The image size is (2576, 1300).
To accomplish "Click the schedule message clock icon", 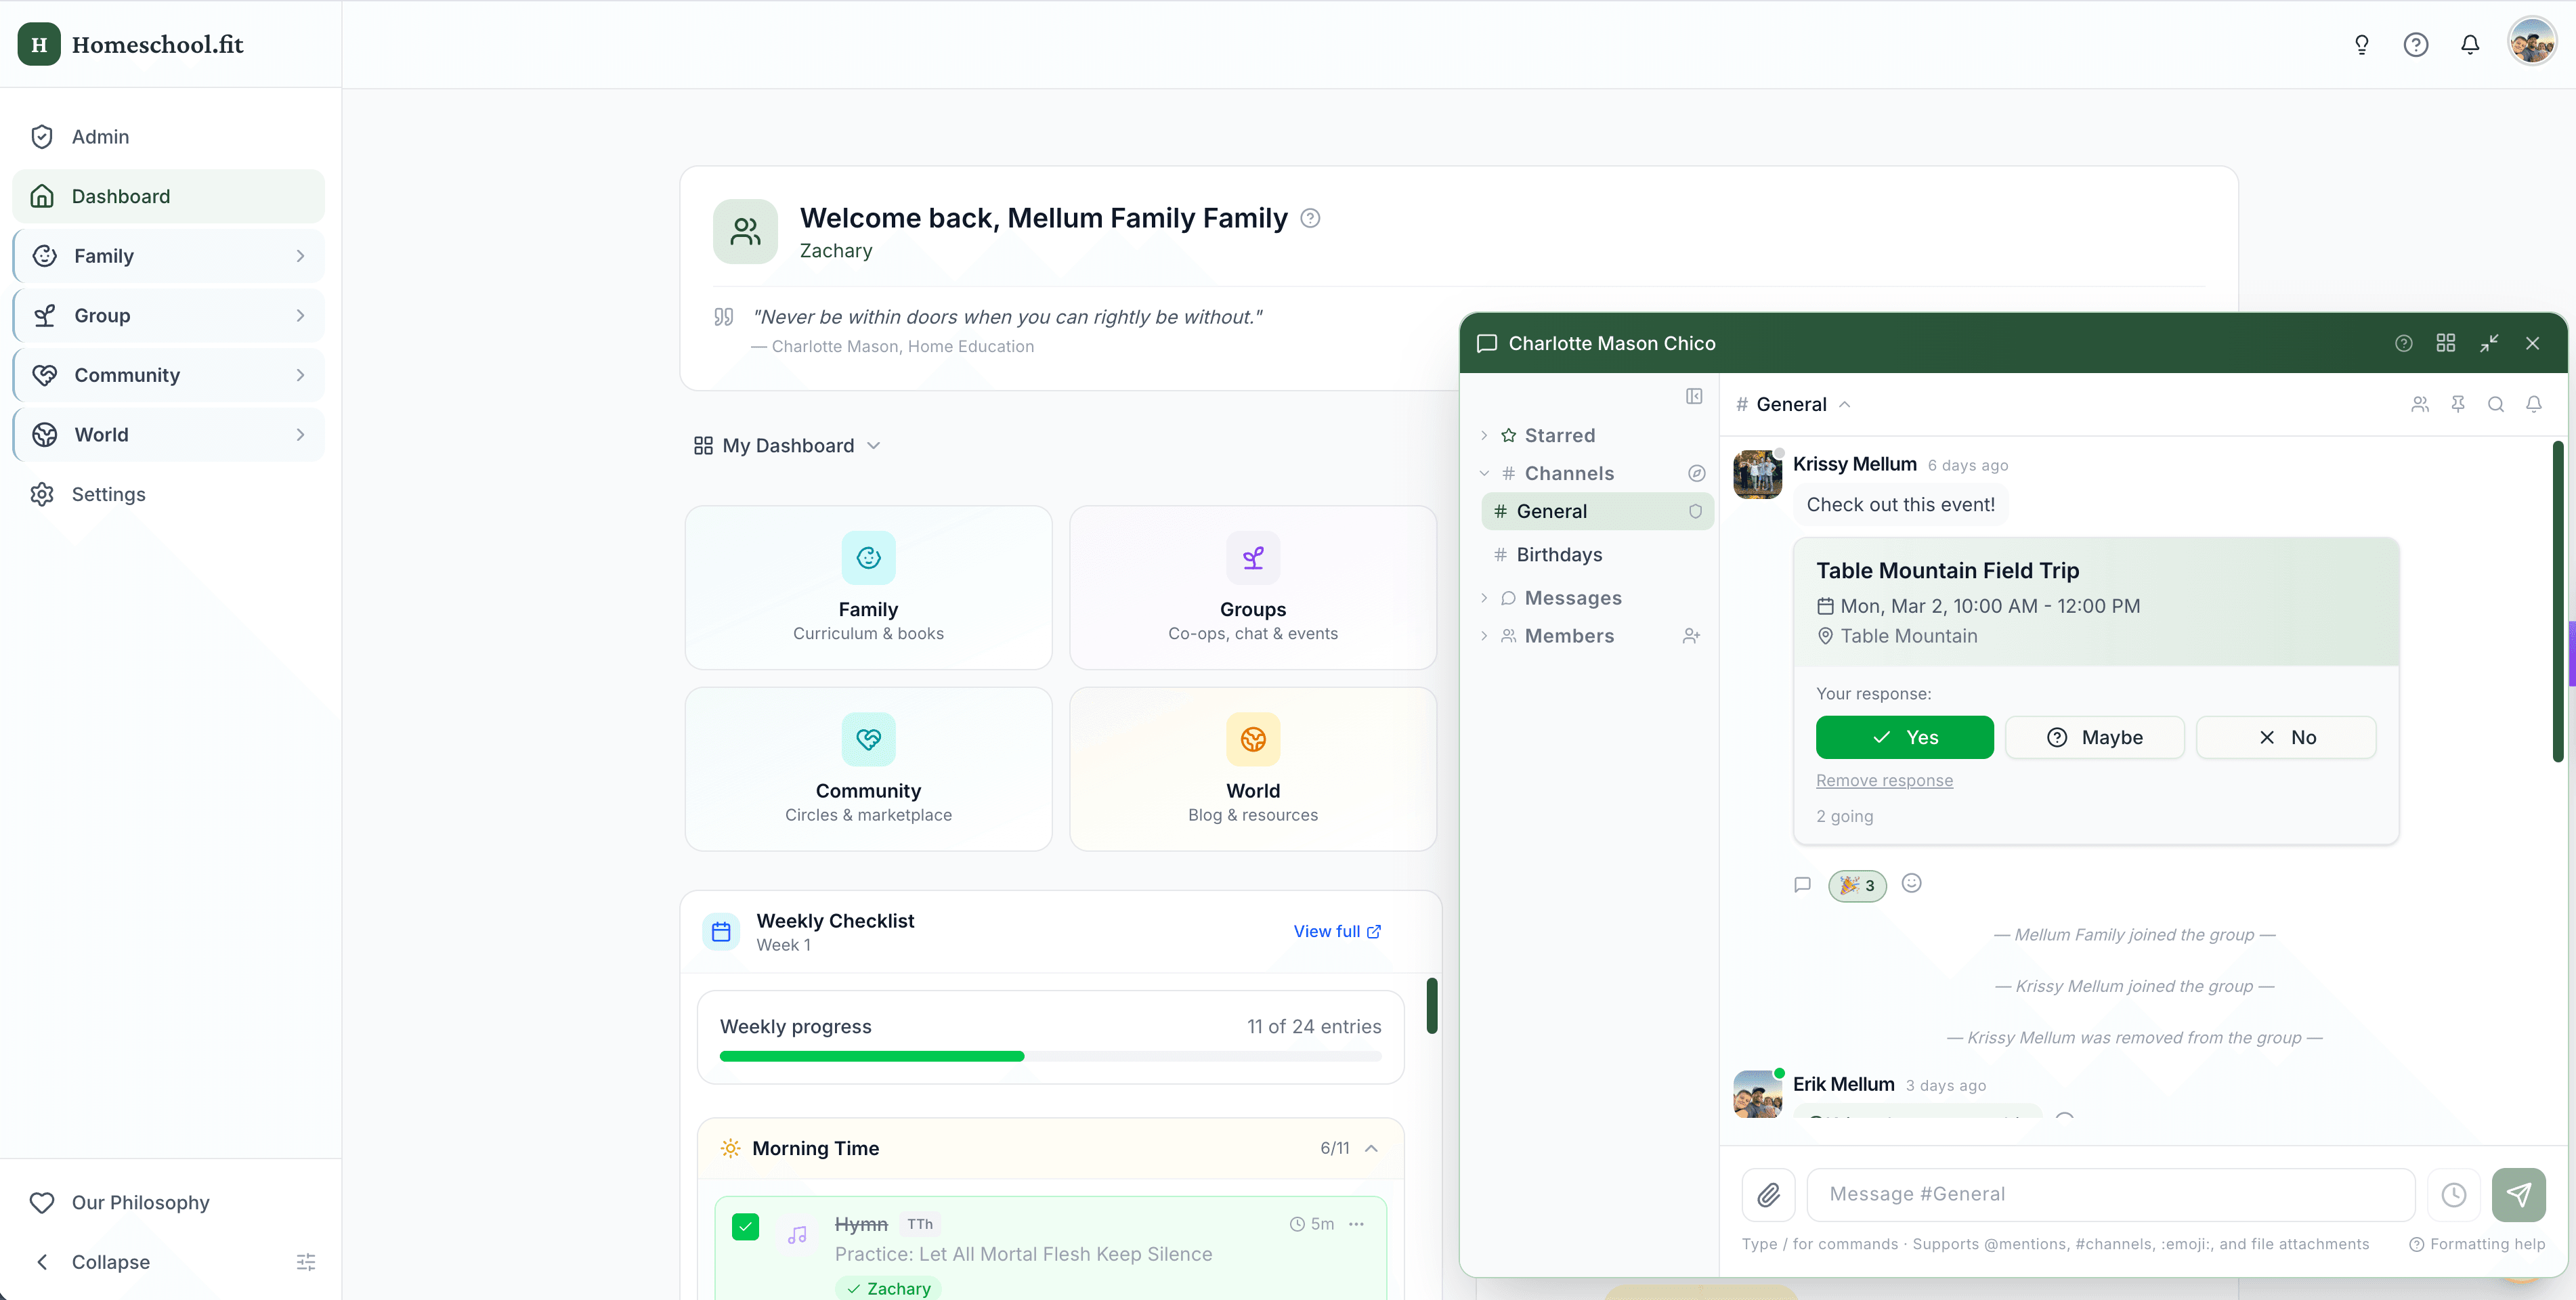I will click(2454, 1194).
